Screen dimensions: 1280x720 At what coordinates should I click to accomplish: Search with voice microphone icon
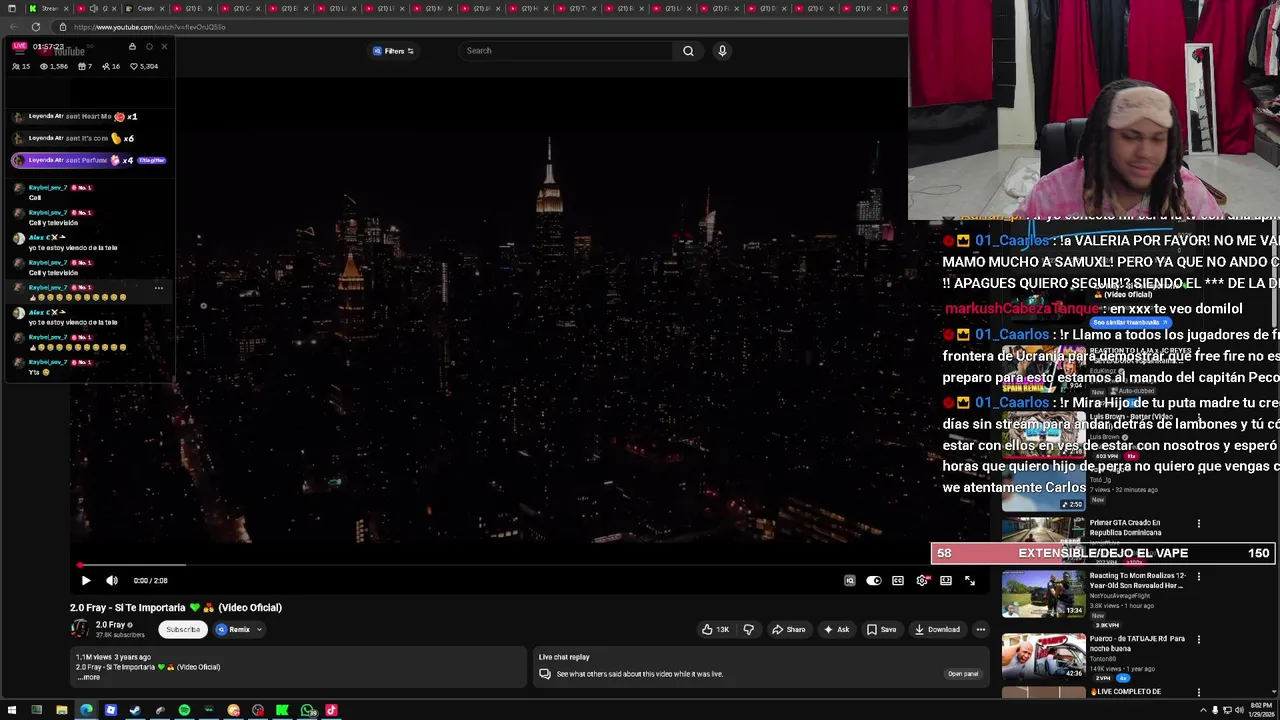pyautogui.click(x=722, y=51)
